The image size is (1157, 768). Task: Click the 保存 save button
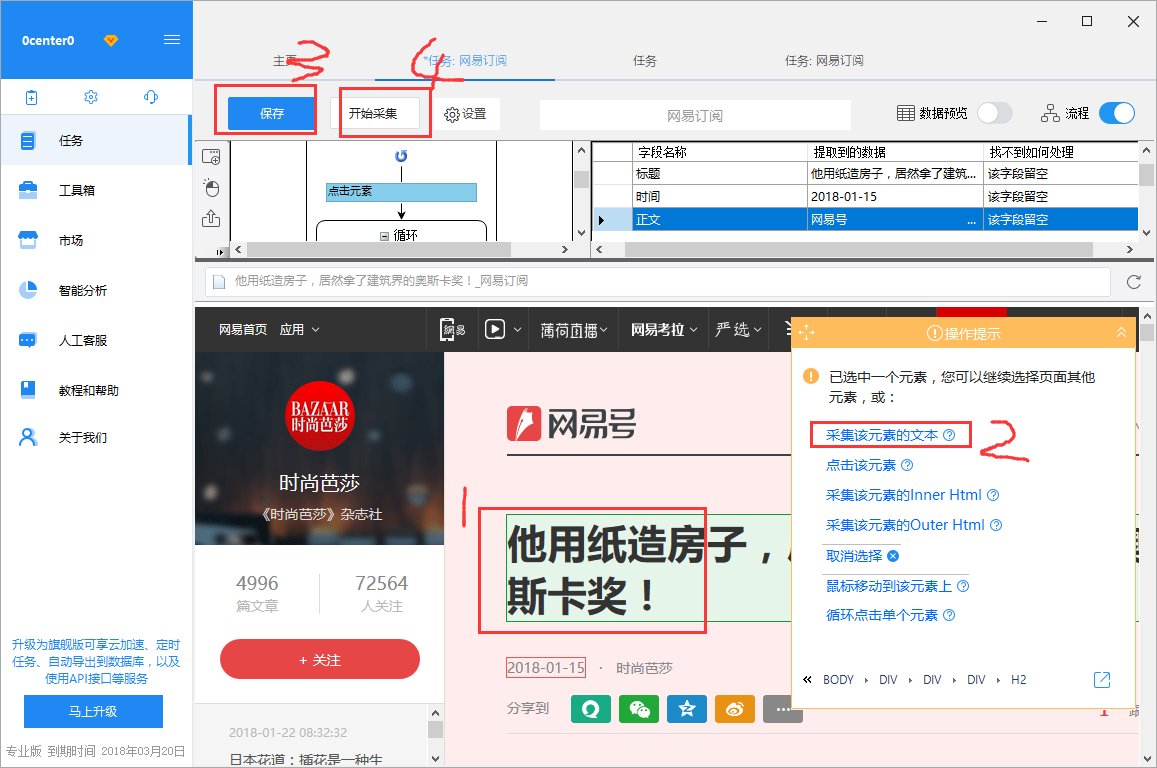pos(272,114)
